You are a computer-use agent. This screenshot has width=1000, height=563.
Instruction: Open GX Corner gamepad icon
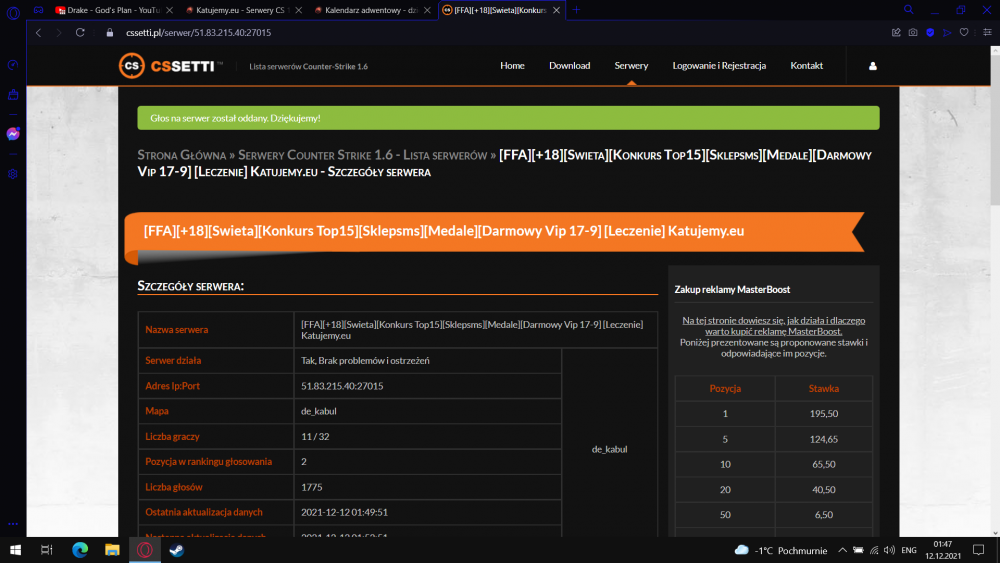(39, 10)
